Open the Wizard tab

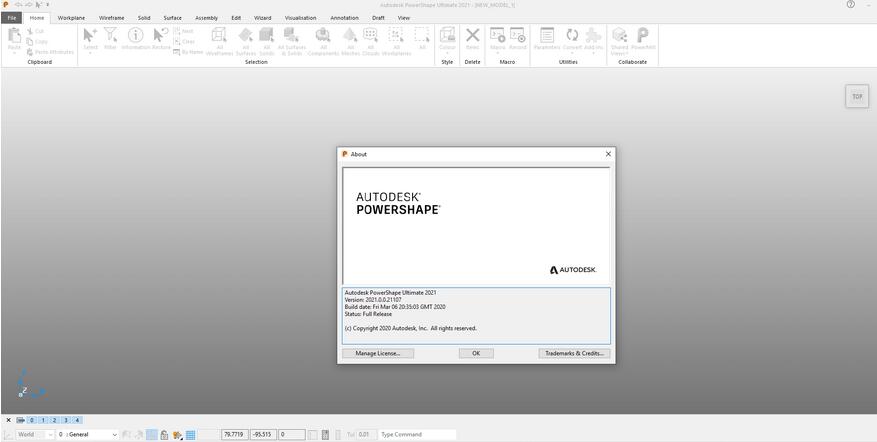coord(263,18)
